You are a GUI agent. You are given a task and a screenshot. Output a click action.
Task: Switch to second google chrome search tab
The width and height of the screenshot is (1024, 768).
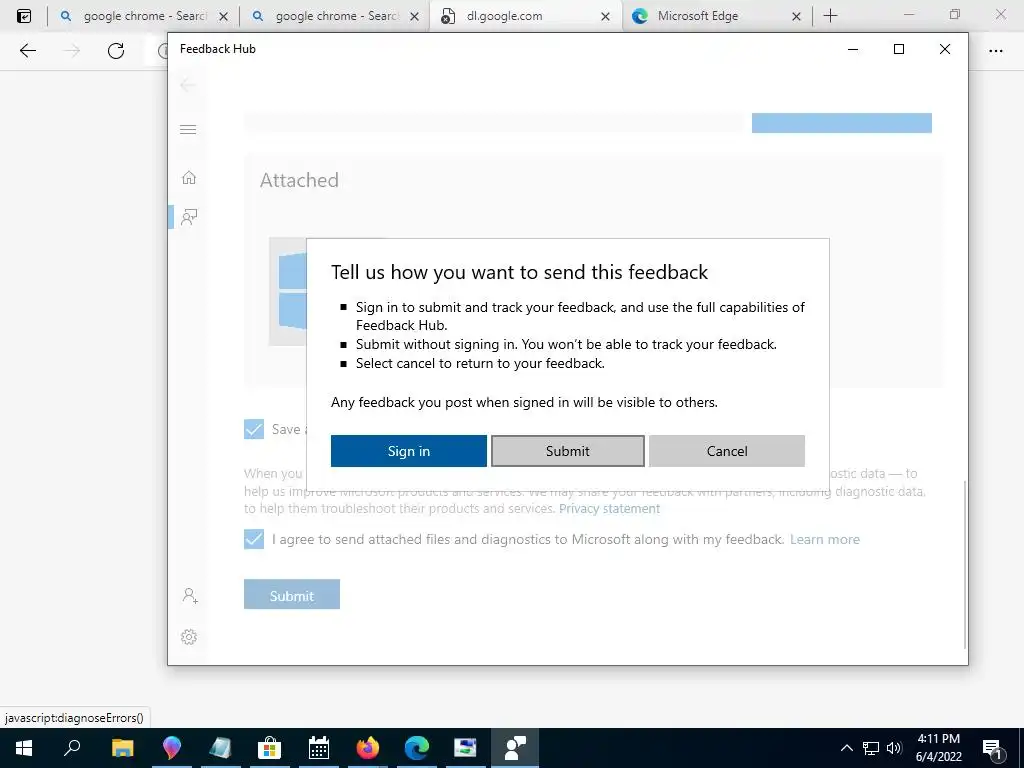click(x=336, y=16)
